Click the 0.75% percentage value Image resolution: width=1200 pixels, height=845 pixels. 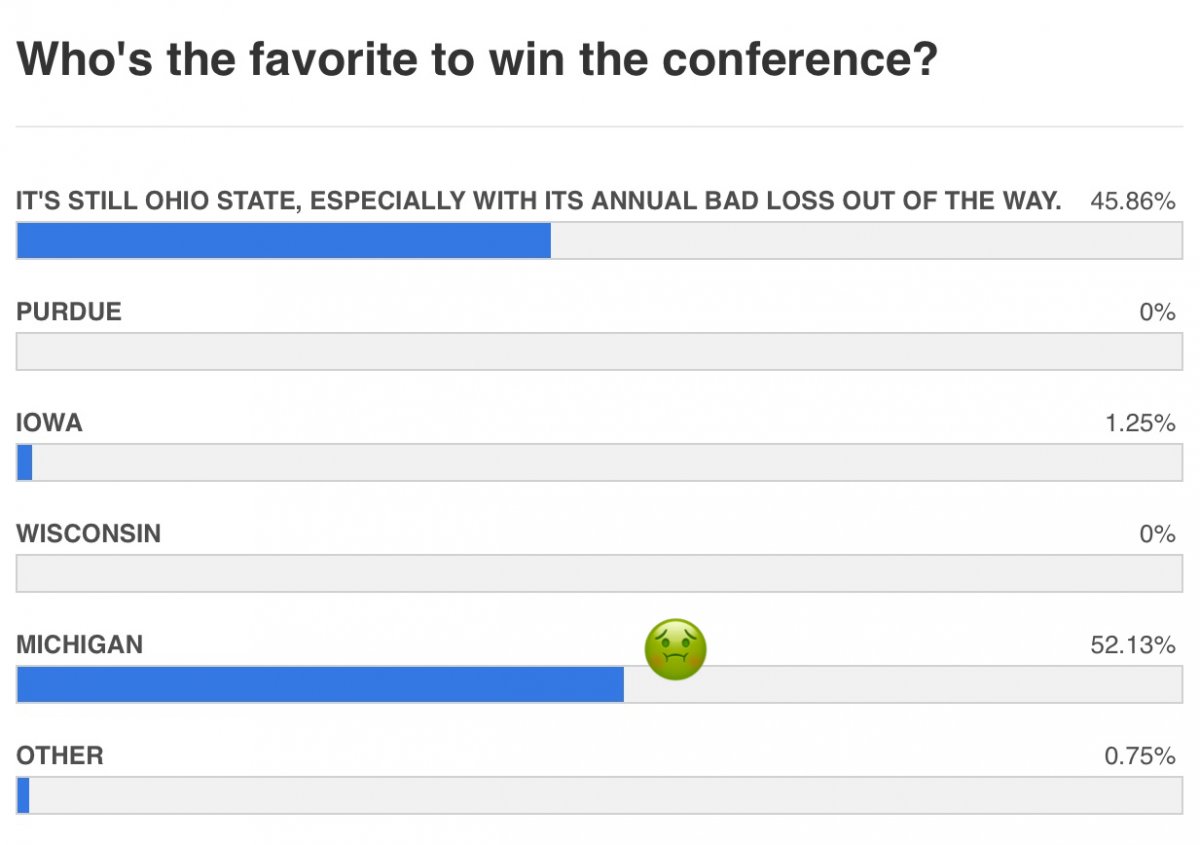pos(1140,756)
